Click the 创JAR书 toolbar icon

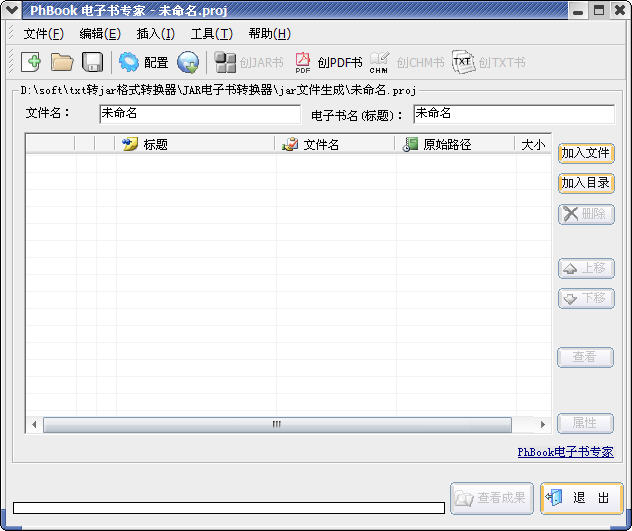tap(249, 62)
